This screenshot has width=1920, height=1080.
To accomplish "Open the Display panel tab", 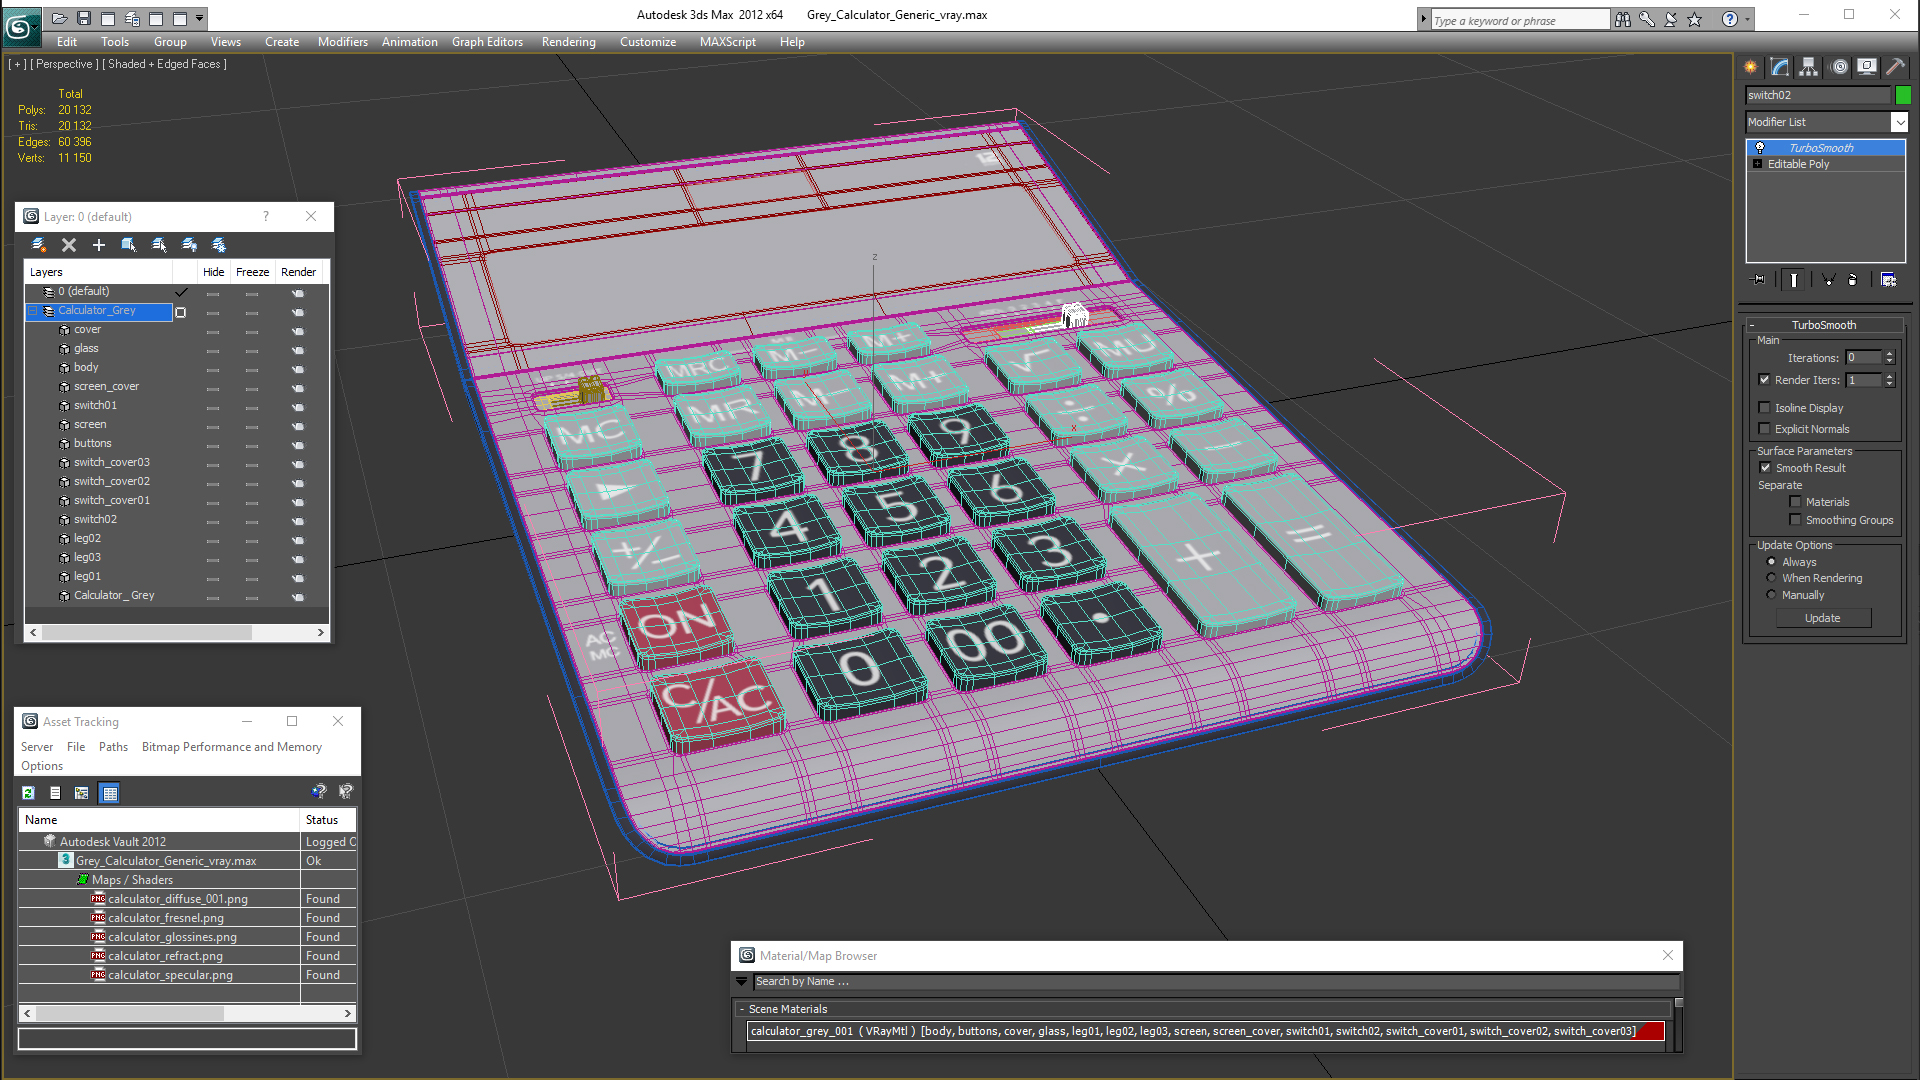I will [x=1867, y=67].
